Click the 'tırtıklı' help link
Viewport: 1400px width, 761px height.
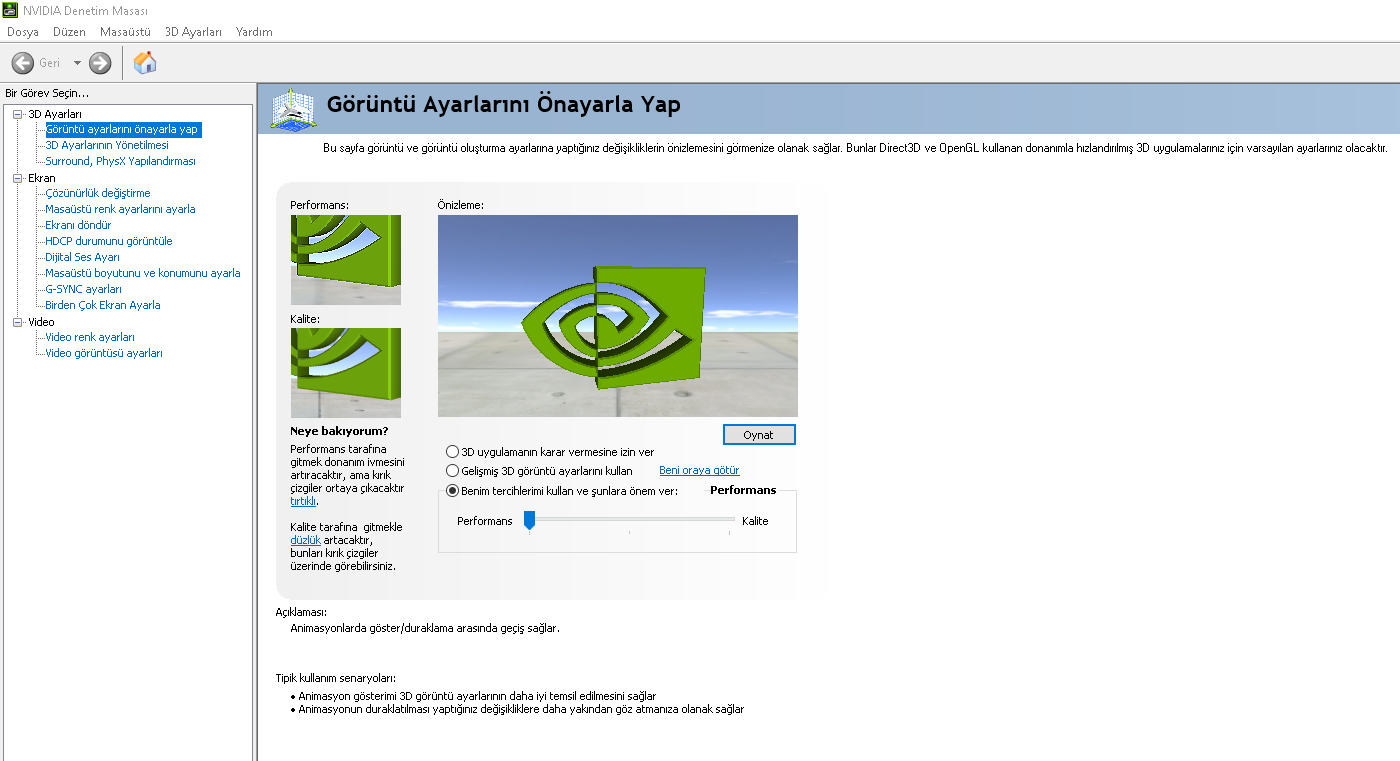tap(303, 501)
